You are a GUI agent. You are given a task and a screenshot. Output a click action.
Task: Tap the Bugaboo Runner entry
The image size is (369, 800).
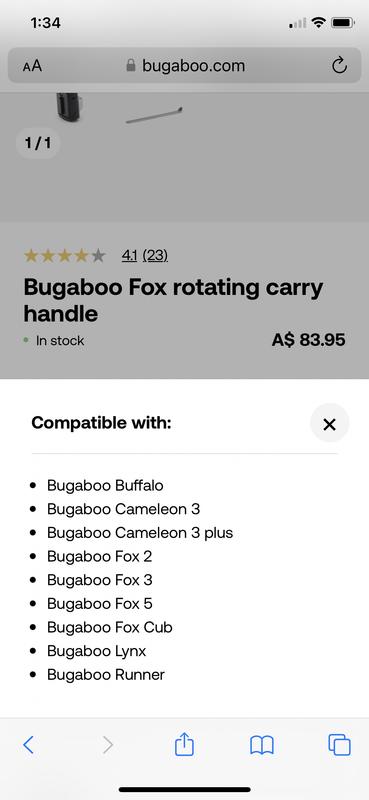[x=106, y=674]
